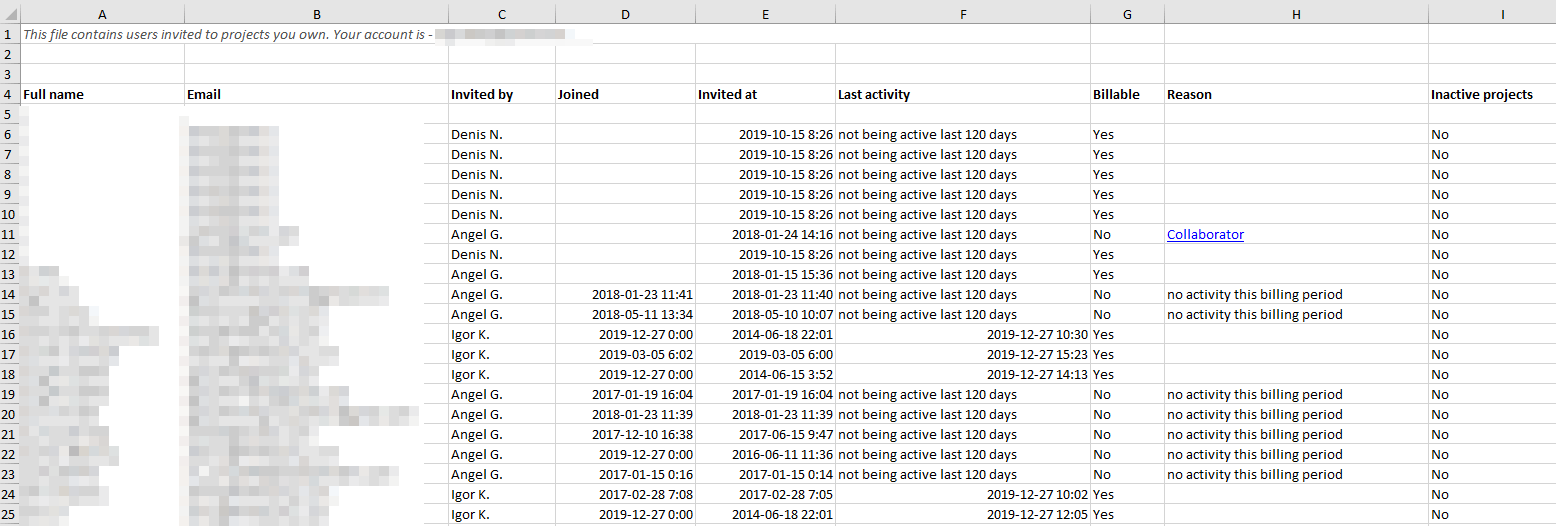Click column F header letter
The height and width of the screenshot is (526, 1556).
[x=962, y=14]
